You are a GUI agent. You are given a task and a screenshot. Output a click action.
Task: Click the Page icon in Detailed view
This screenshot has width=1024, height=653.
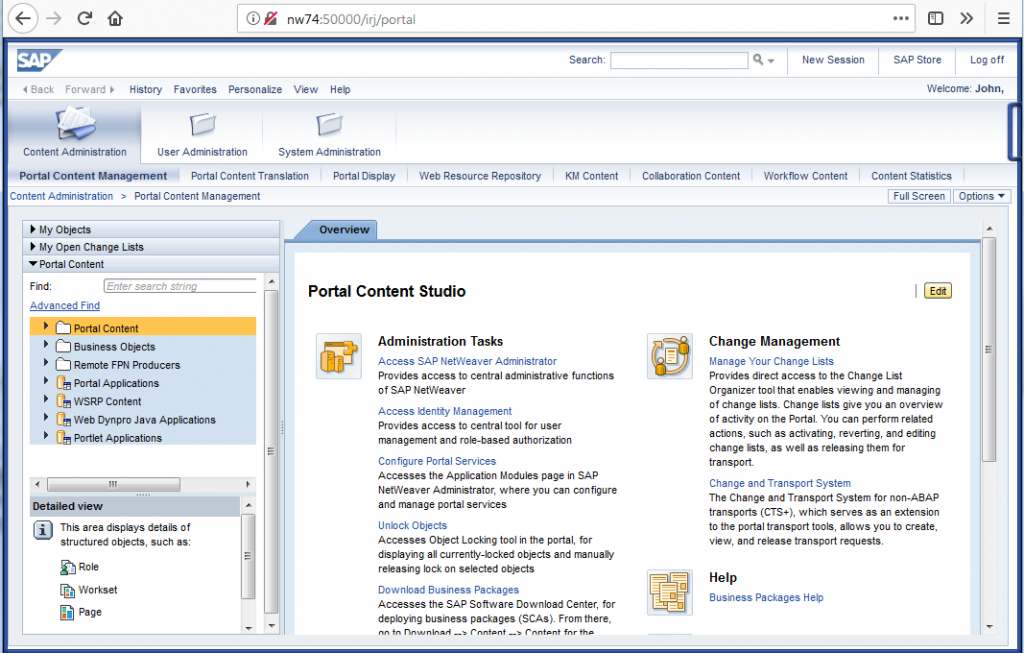(67, 613)
